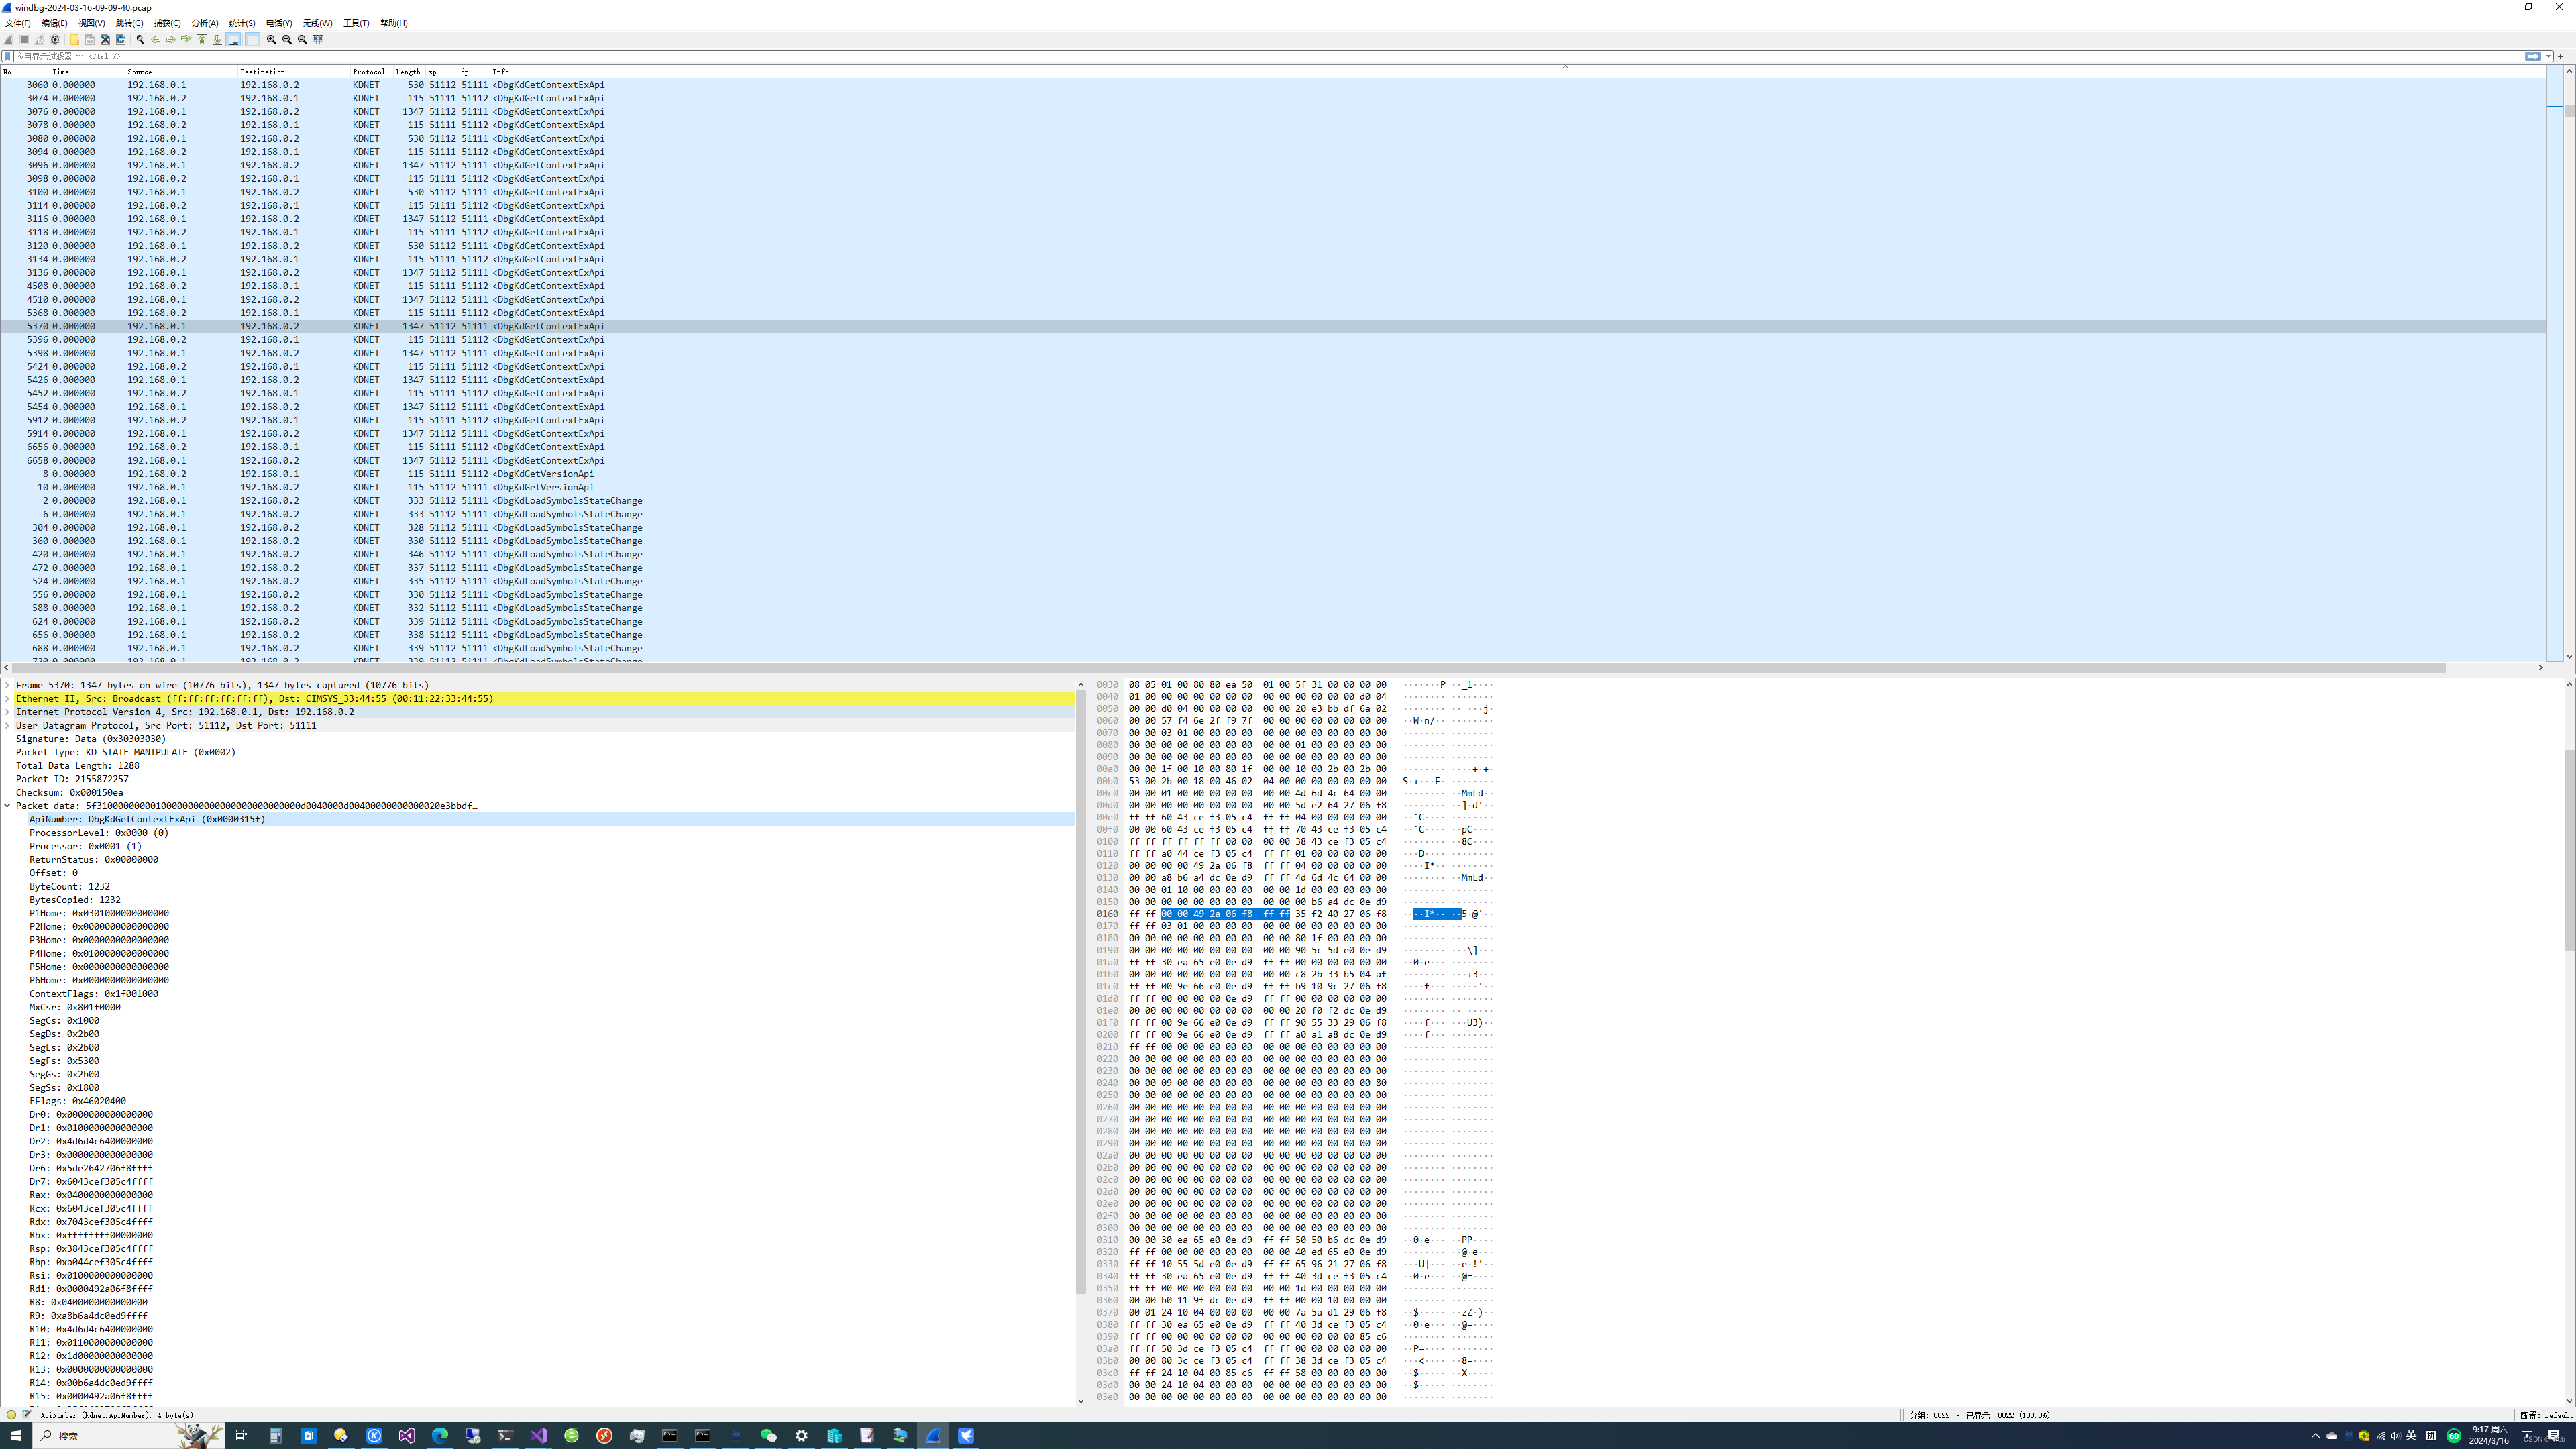Click the capture/start recording icon

(x=11, y=39)
